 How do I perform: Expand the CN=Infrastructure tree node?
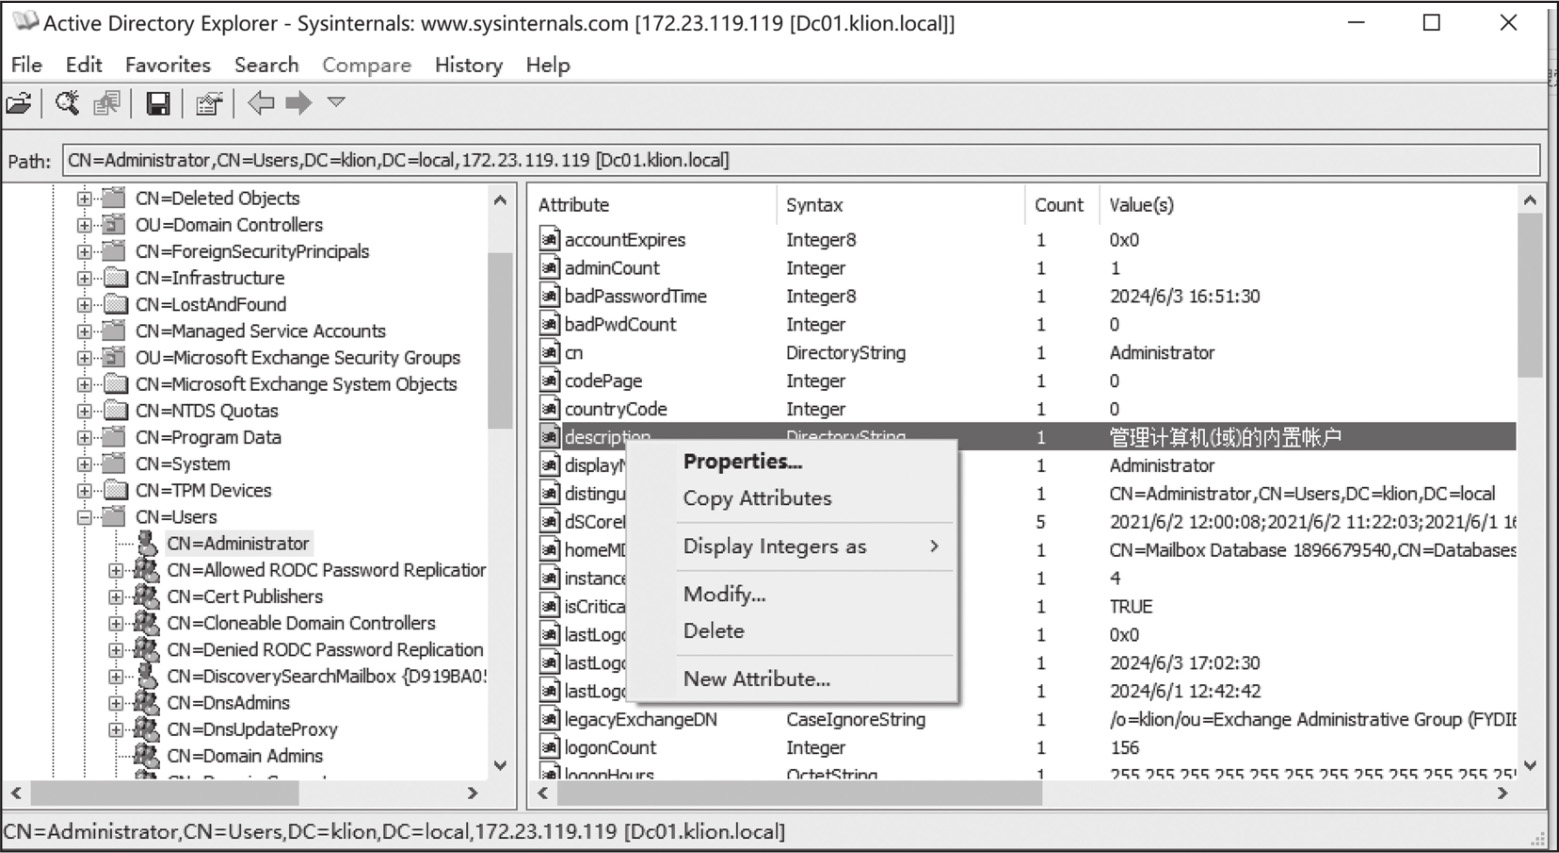85,278
